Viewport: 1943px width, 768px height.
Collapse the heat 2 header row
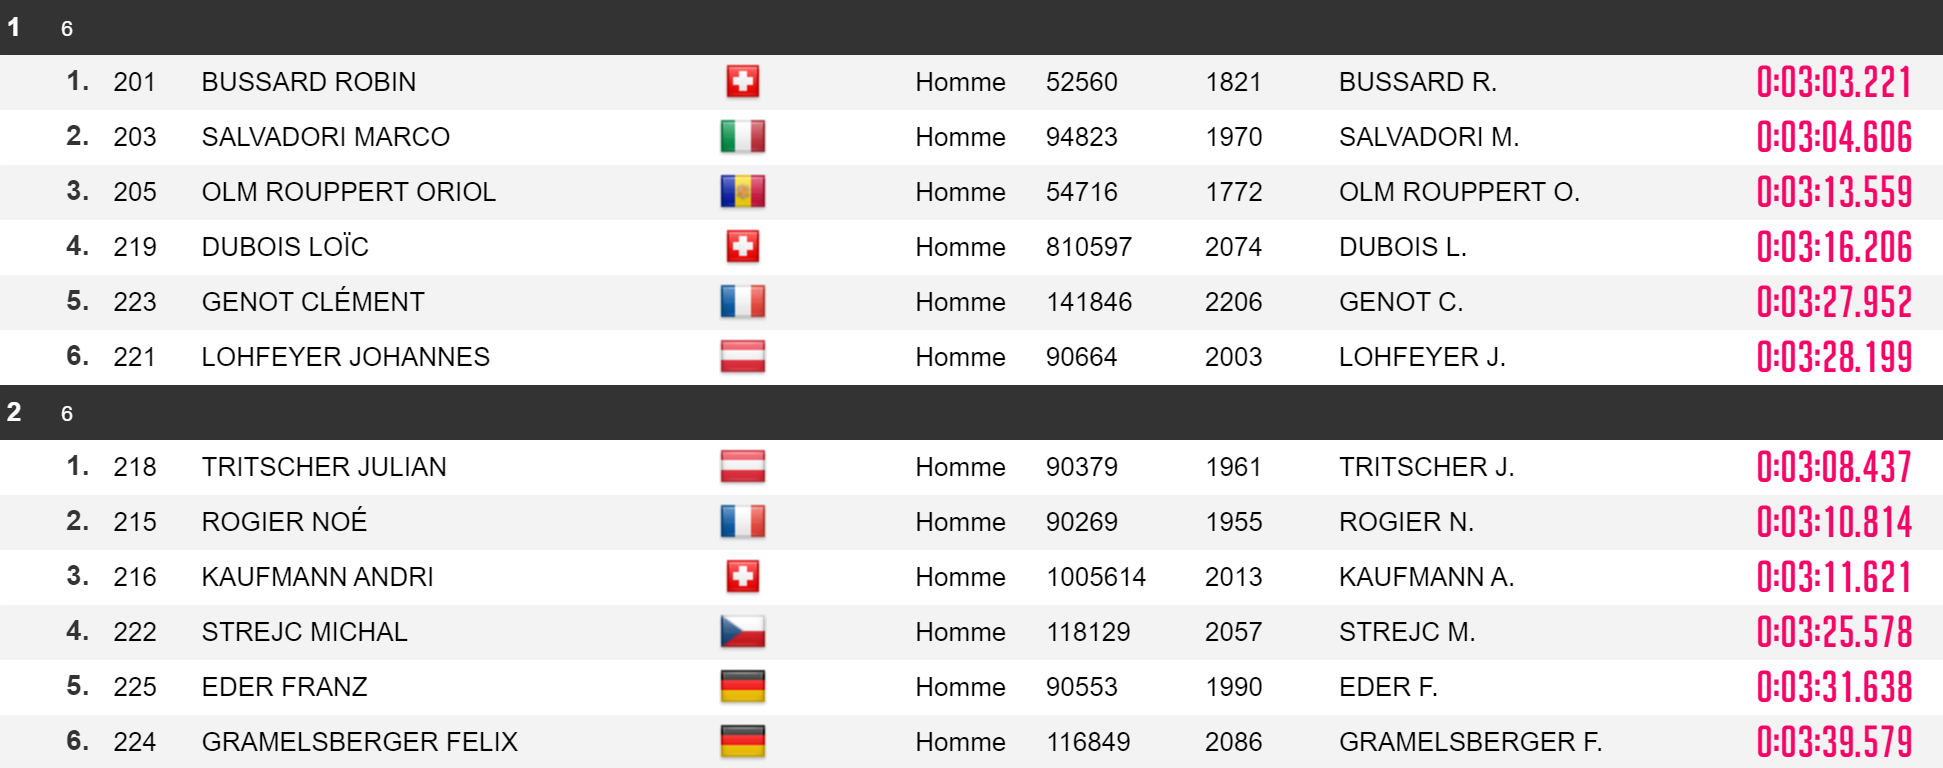pos(971,412)
